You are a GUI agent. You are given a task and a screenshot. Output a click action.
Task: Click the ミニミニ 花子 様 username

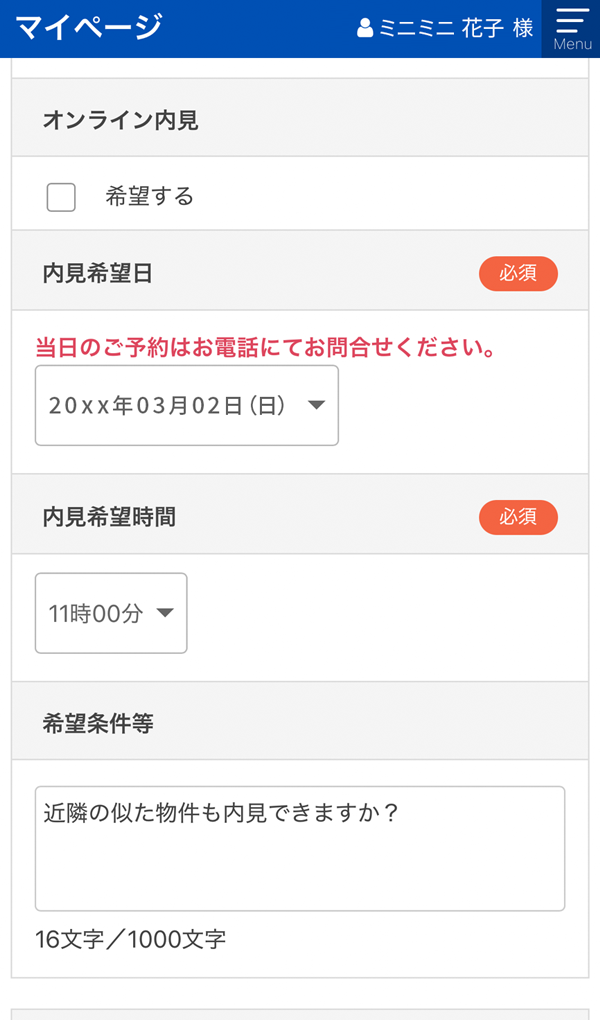[456, 28]
